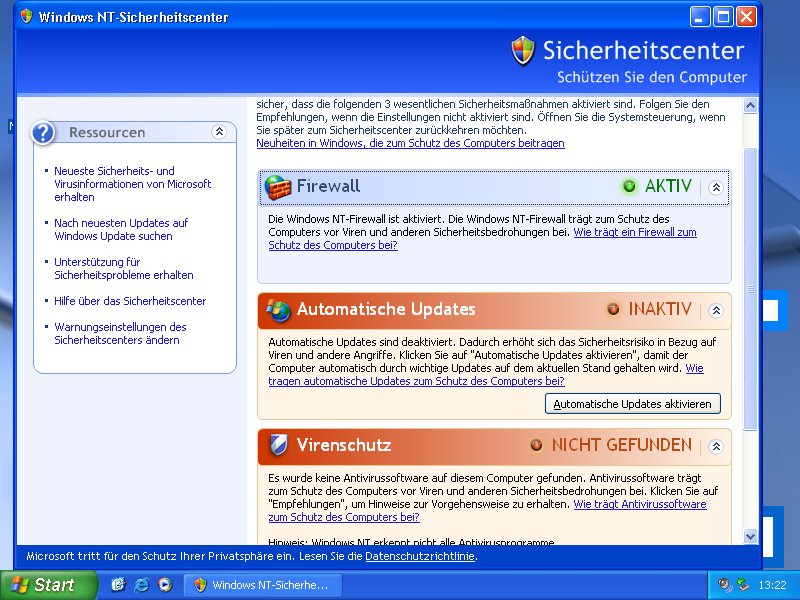Open the Windows Start menu
Screen dimensions: 800x600
pyautogui.click(x=48, y=585)
